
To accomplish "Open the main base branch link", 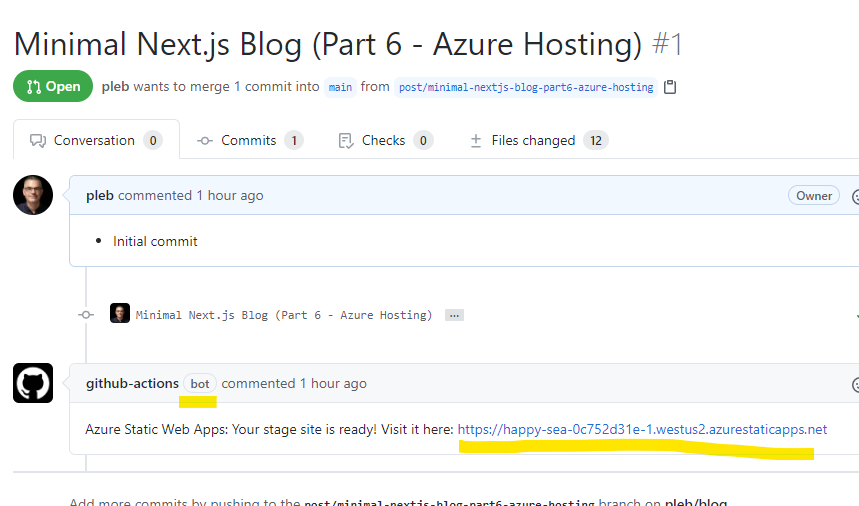I will [x=340, y=87].
